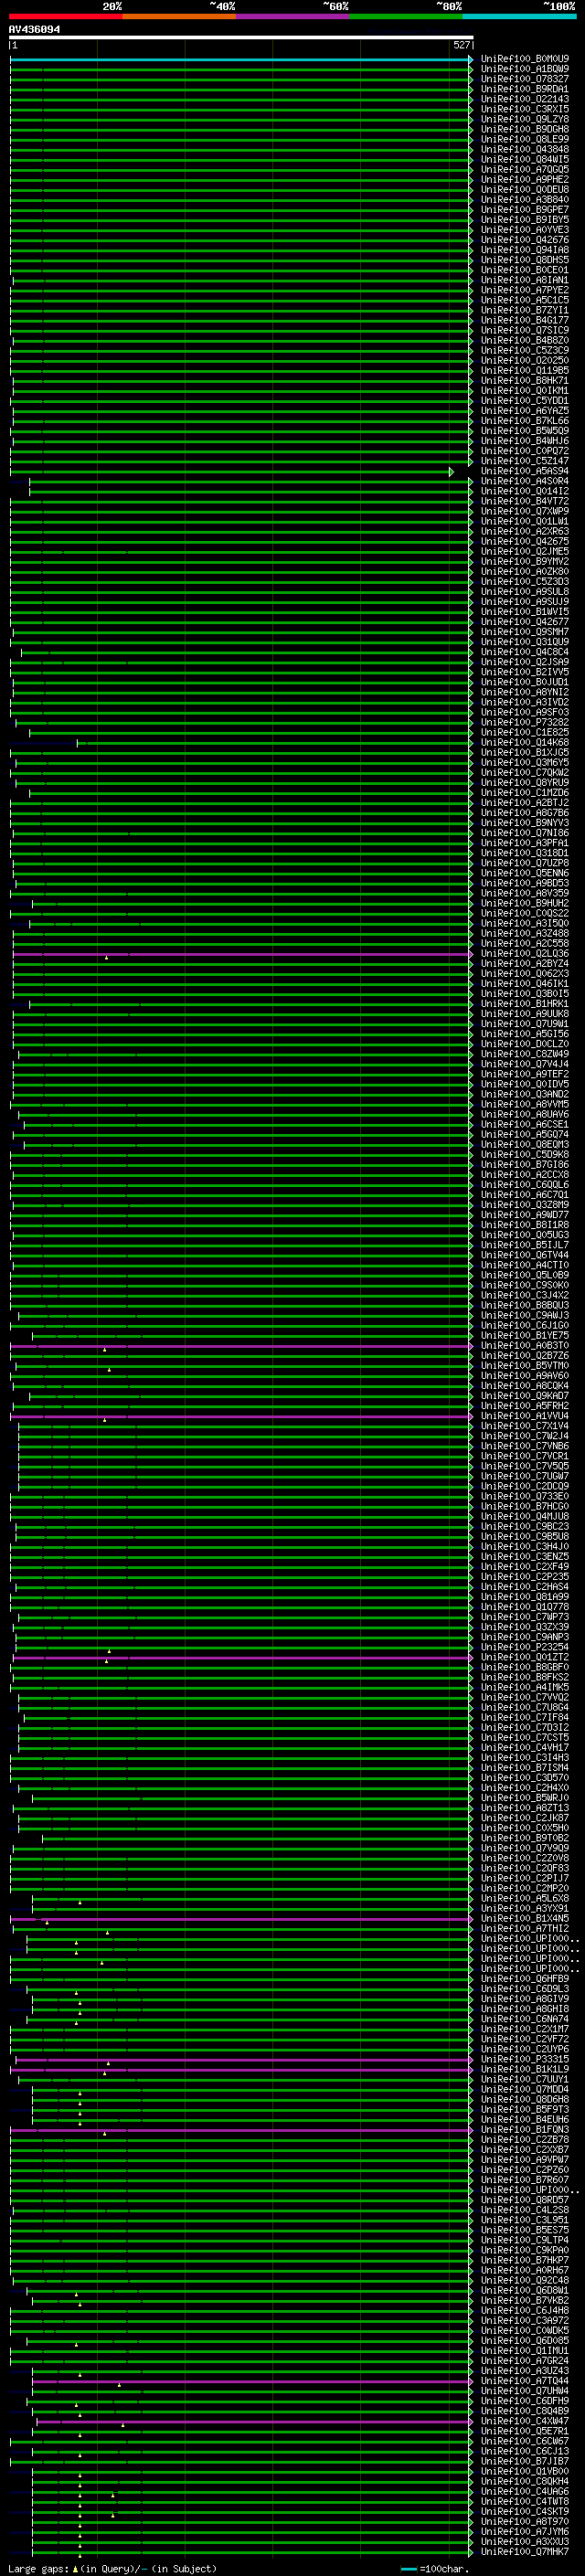Image resolution: width=585 pixels, height=2576 pixels.
Task: Open hit UniRef100_B1FQN3
Action: click(524, 2130)
